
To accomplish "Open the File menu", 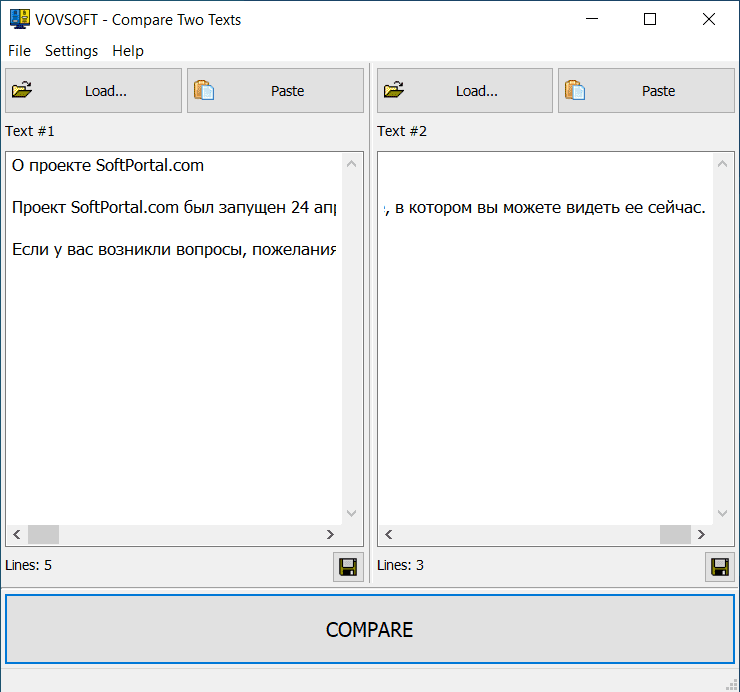I will pos(19,51).
